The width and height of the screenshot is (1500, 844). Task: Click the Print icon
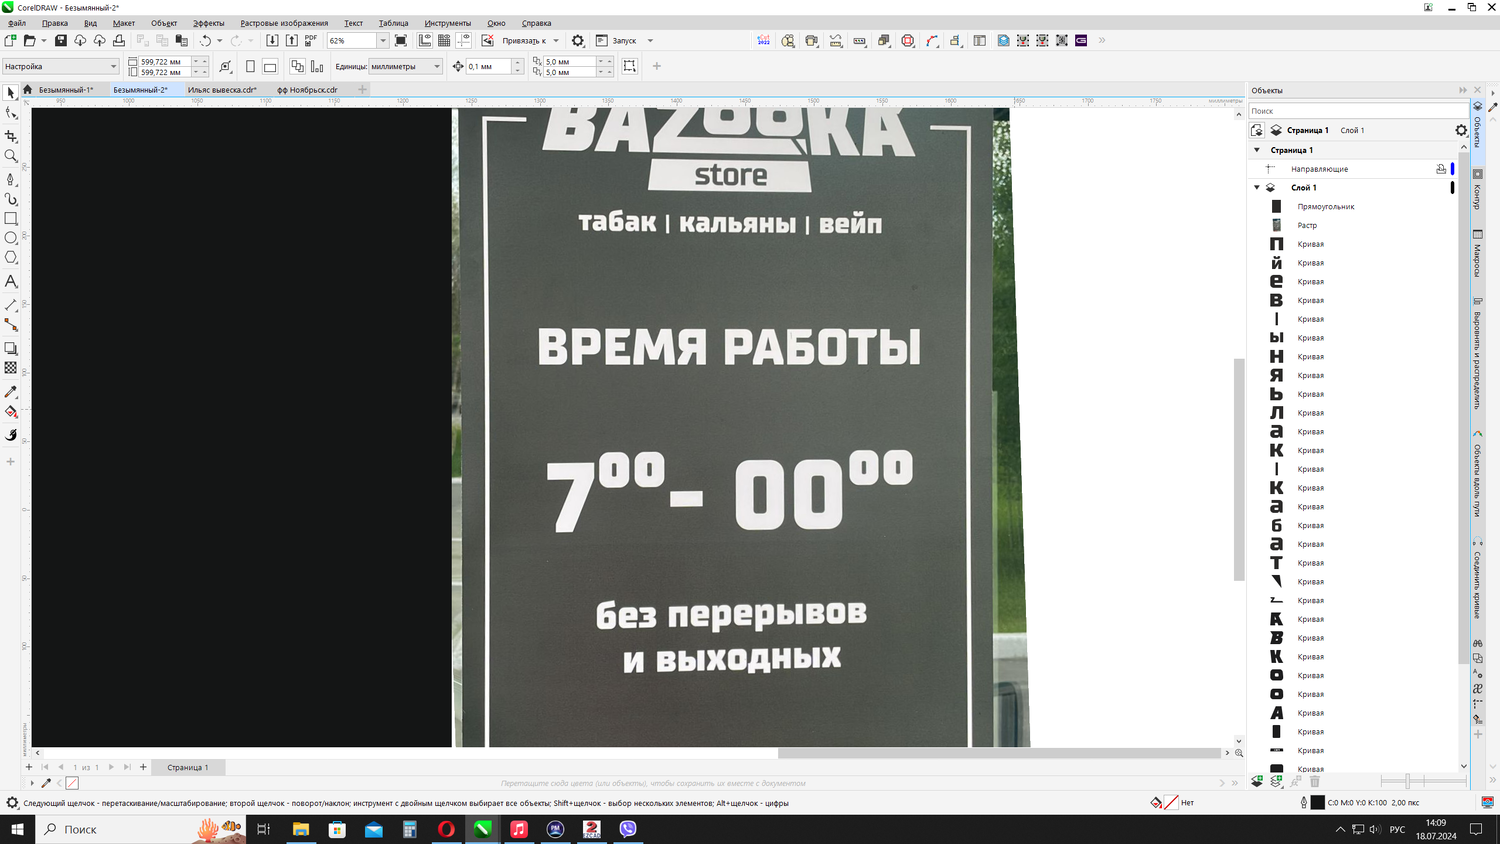click(118, 41)
